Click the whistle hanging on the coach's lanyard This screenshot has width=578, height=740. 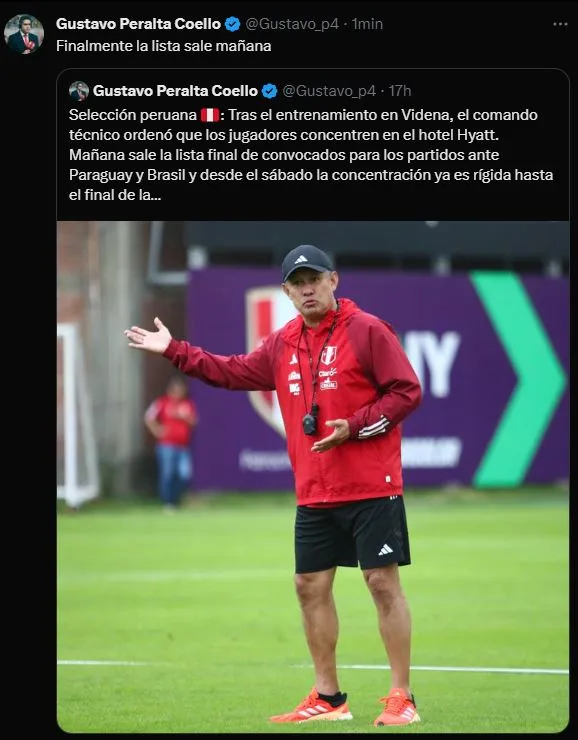click(310, 423)
